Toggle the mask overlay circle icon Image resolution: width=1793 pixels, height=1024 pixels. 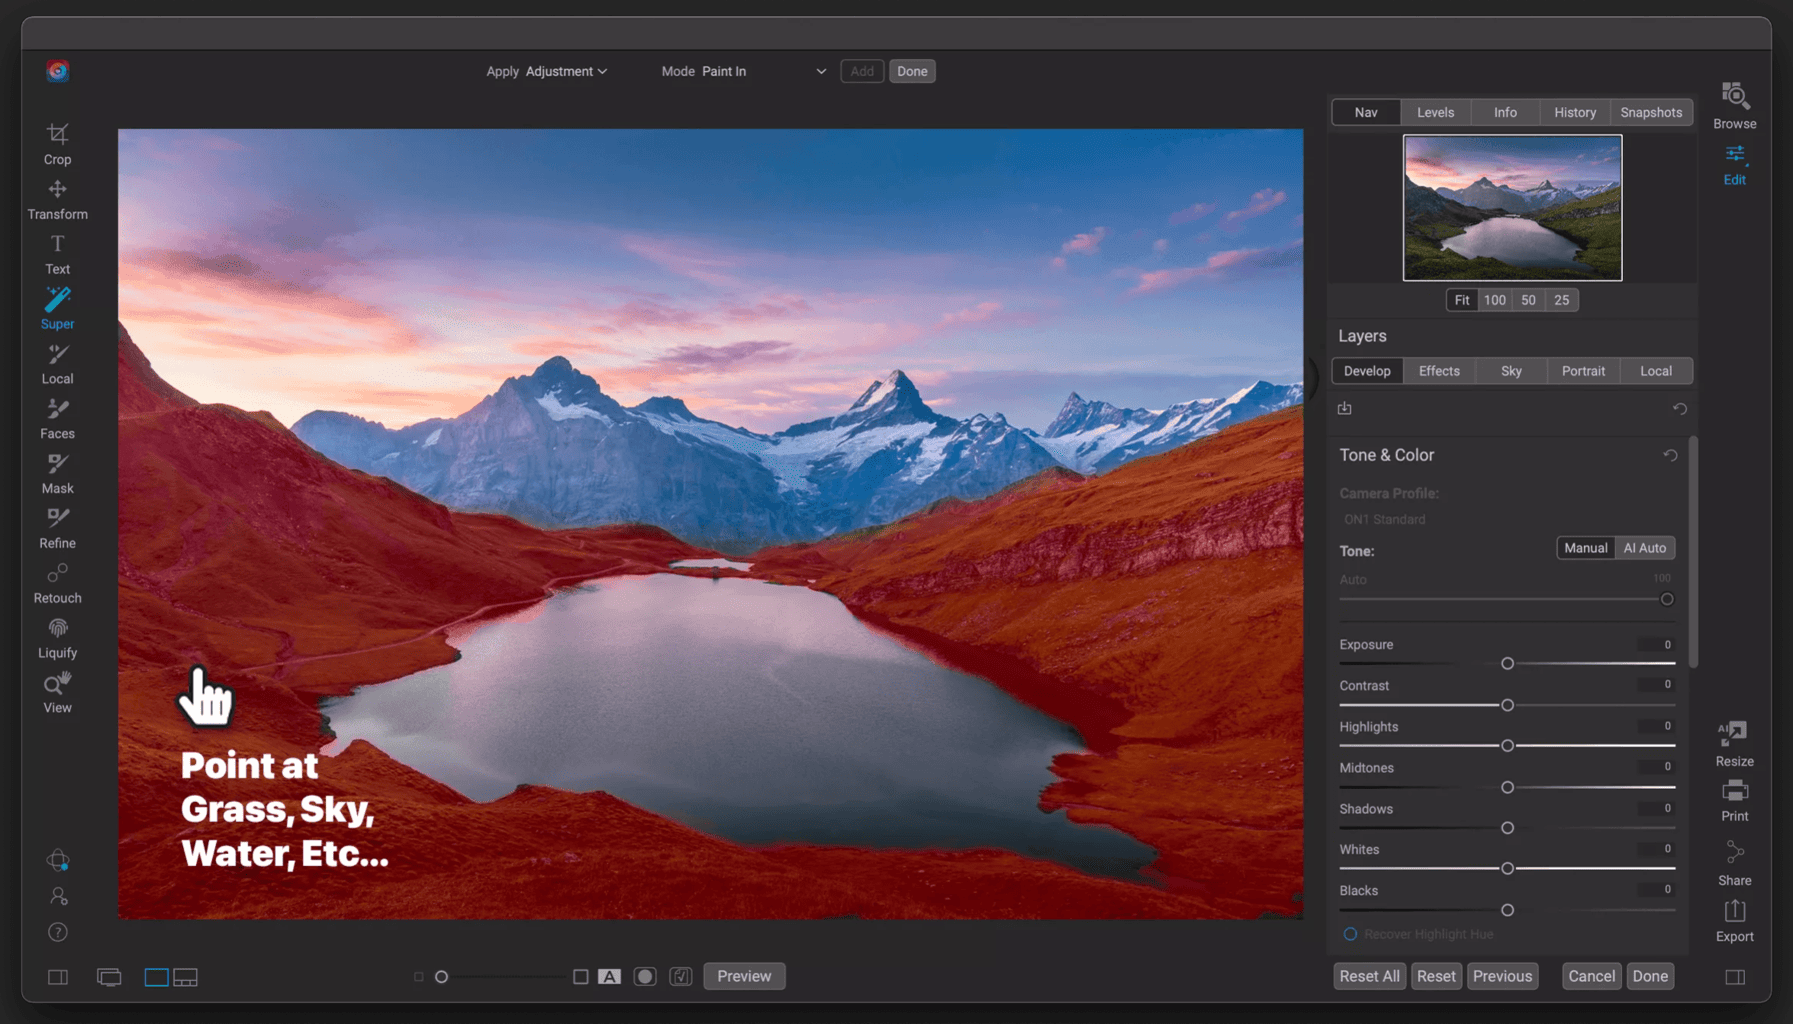tap(645, 976)
